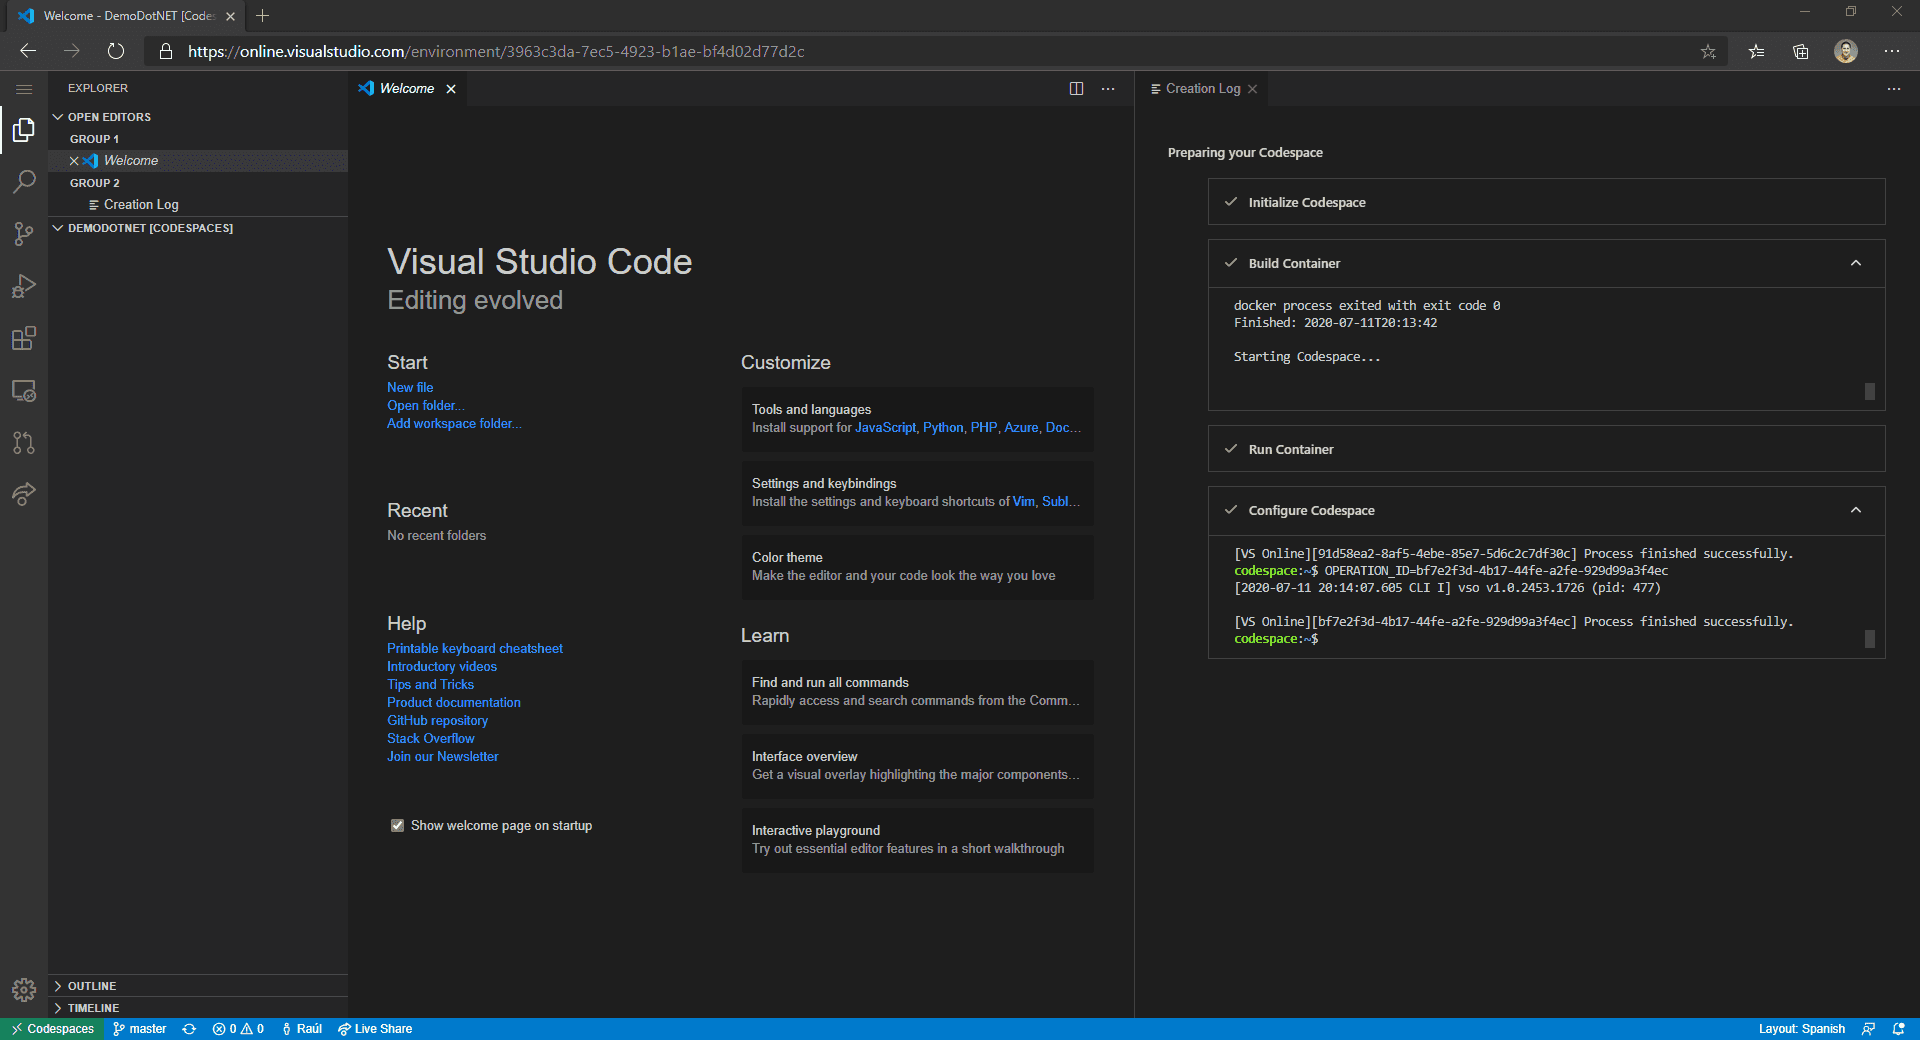The image size is (1920, 1040).
Task: Open the Stack Overflow link
Action: coord(431,739)
